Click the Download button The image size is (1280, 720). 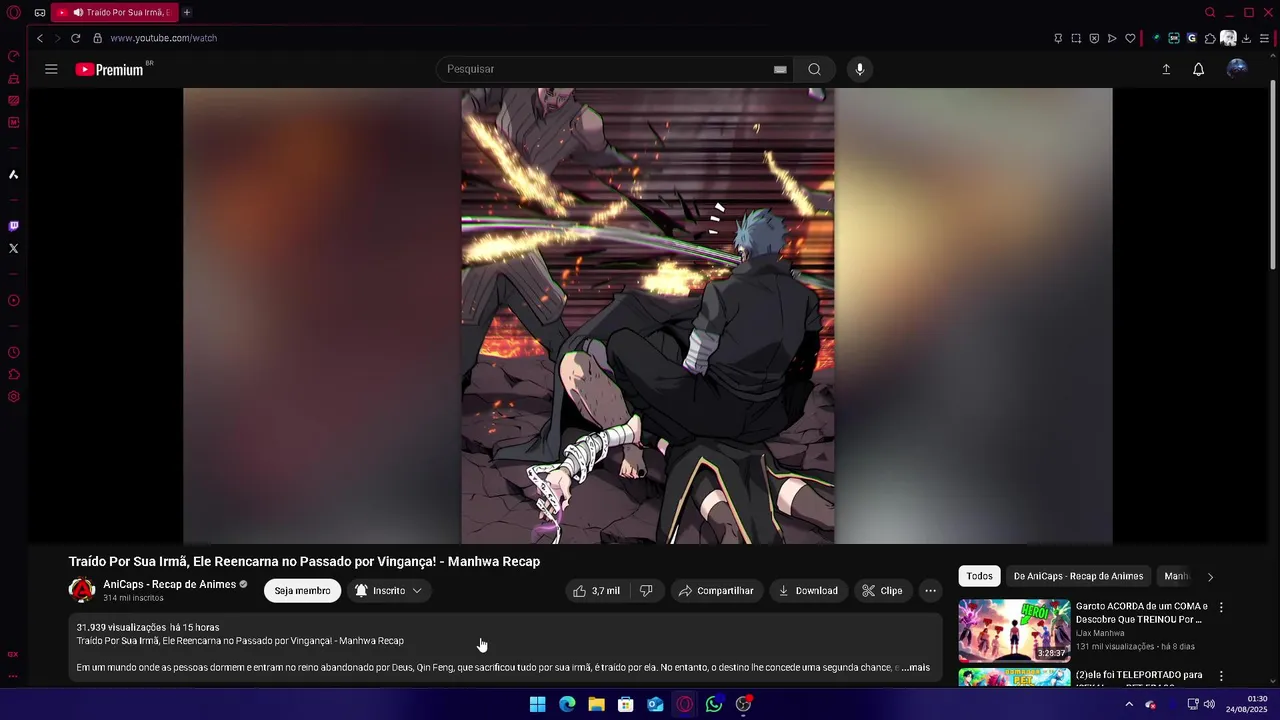808,591
